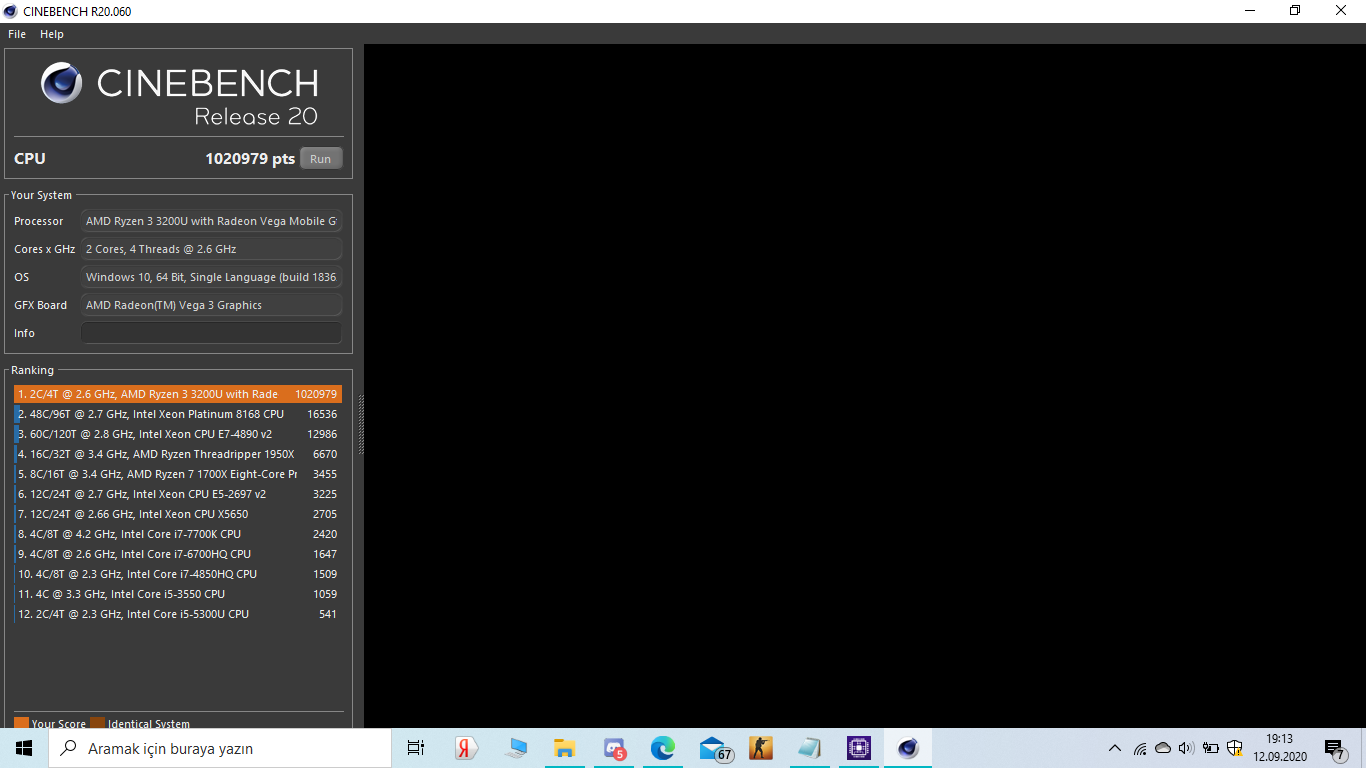Viewport: 1366px width, 768px height.
Task: Show hidden system tray icons
Action: 1115,748
